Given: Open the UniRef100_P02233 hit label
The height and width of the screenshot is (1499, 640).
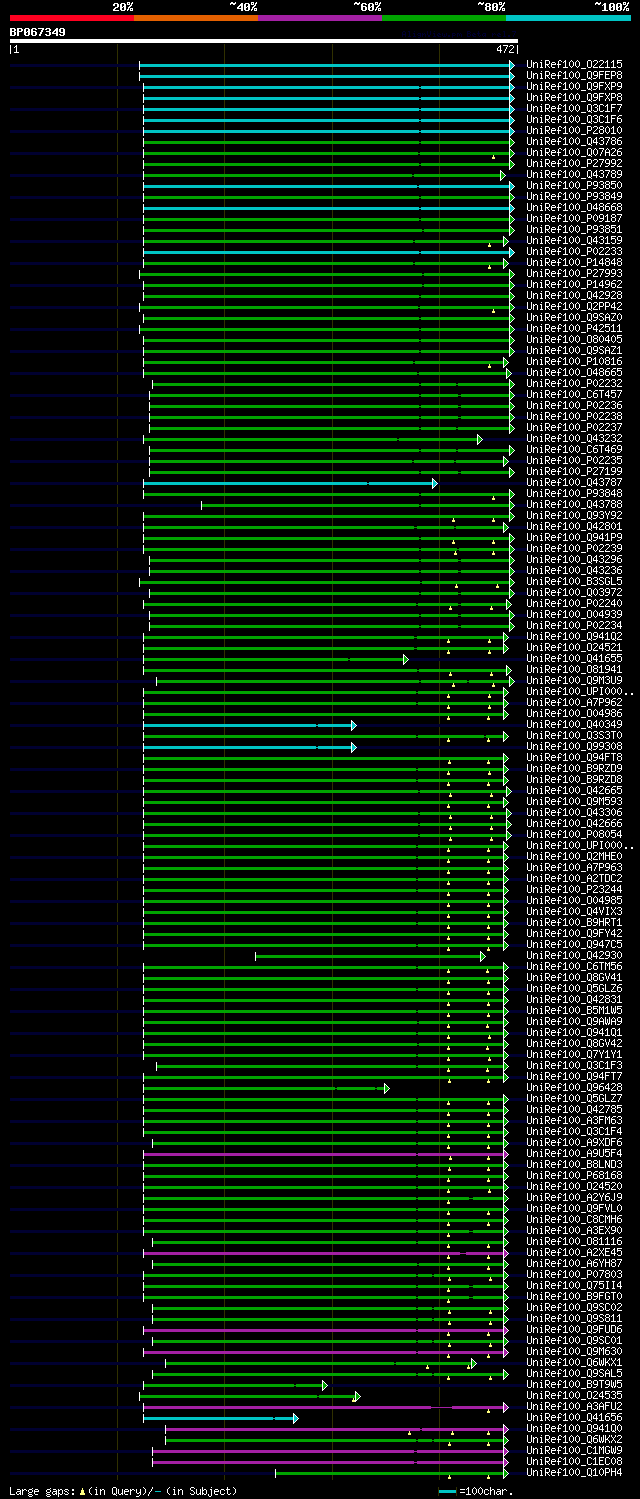Looking at the screenshot, I should [x=574, y=251].
